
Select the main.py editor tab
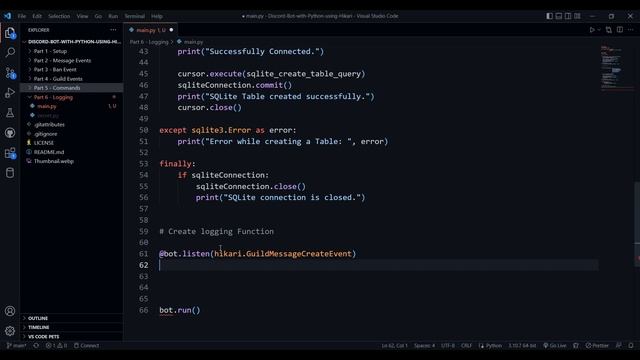(151, 30)
